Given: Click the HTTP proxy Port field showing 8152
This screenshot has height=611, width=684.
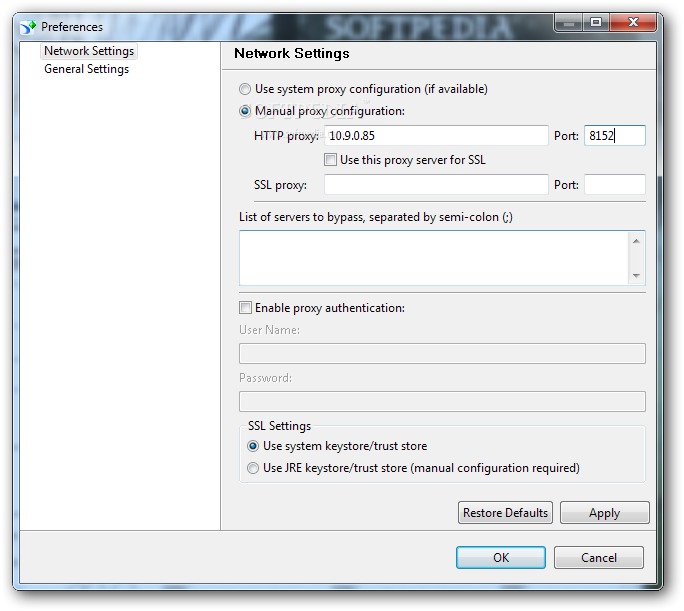Looking at the screenshot, I should point(615,136).
